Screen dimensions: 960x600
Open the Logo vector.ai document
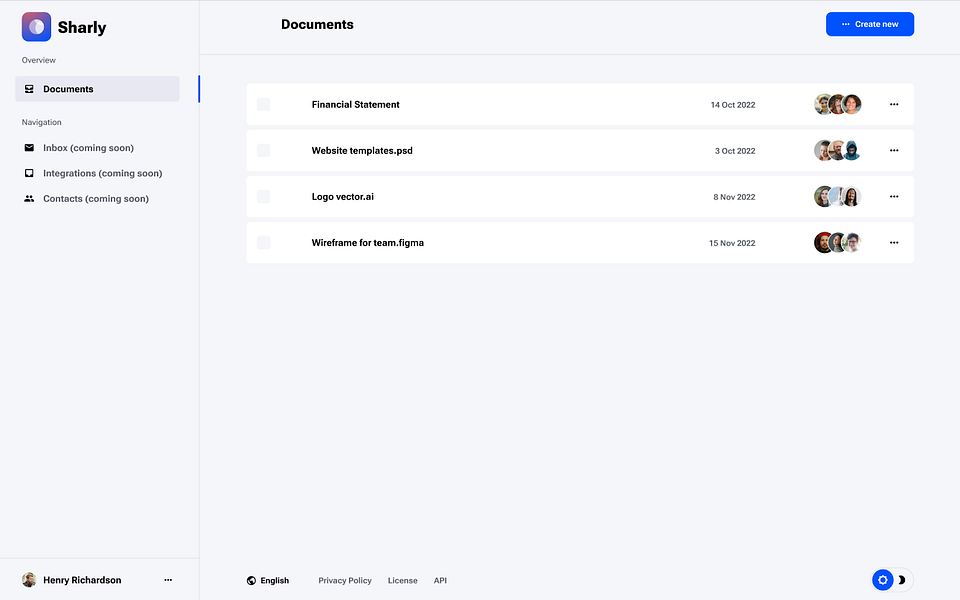coord(342,197)
